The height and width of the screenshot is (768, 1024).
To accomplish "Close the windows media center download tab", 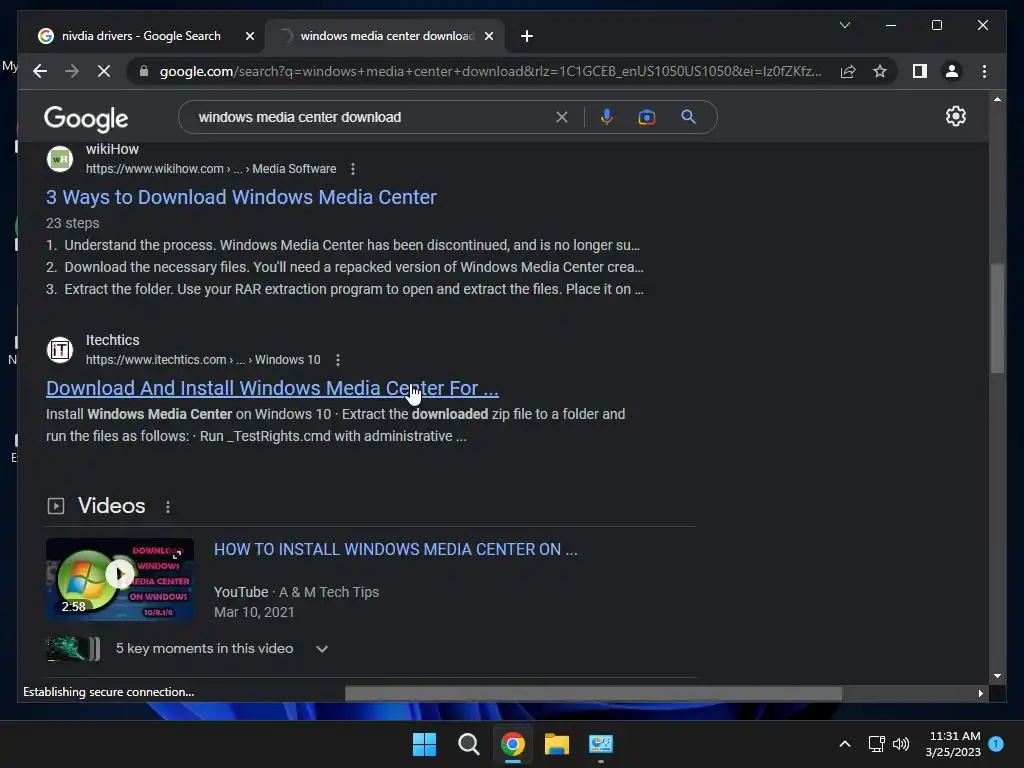I will (x=488, y=36).
